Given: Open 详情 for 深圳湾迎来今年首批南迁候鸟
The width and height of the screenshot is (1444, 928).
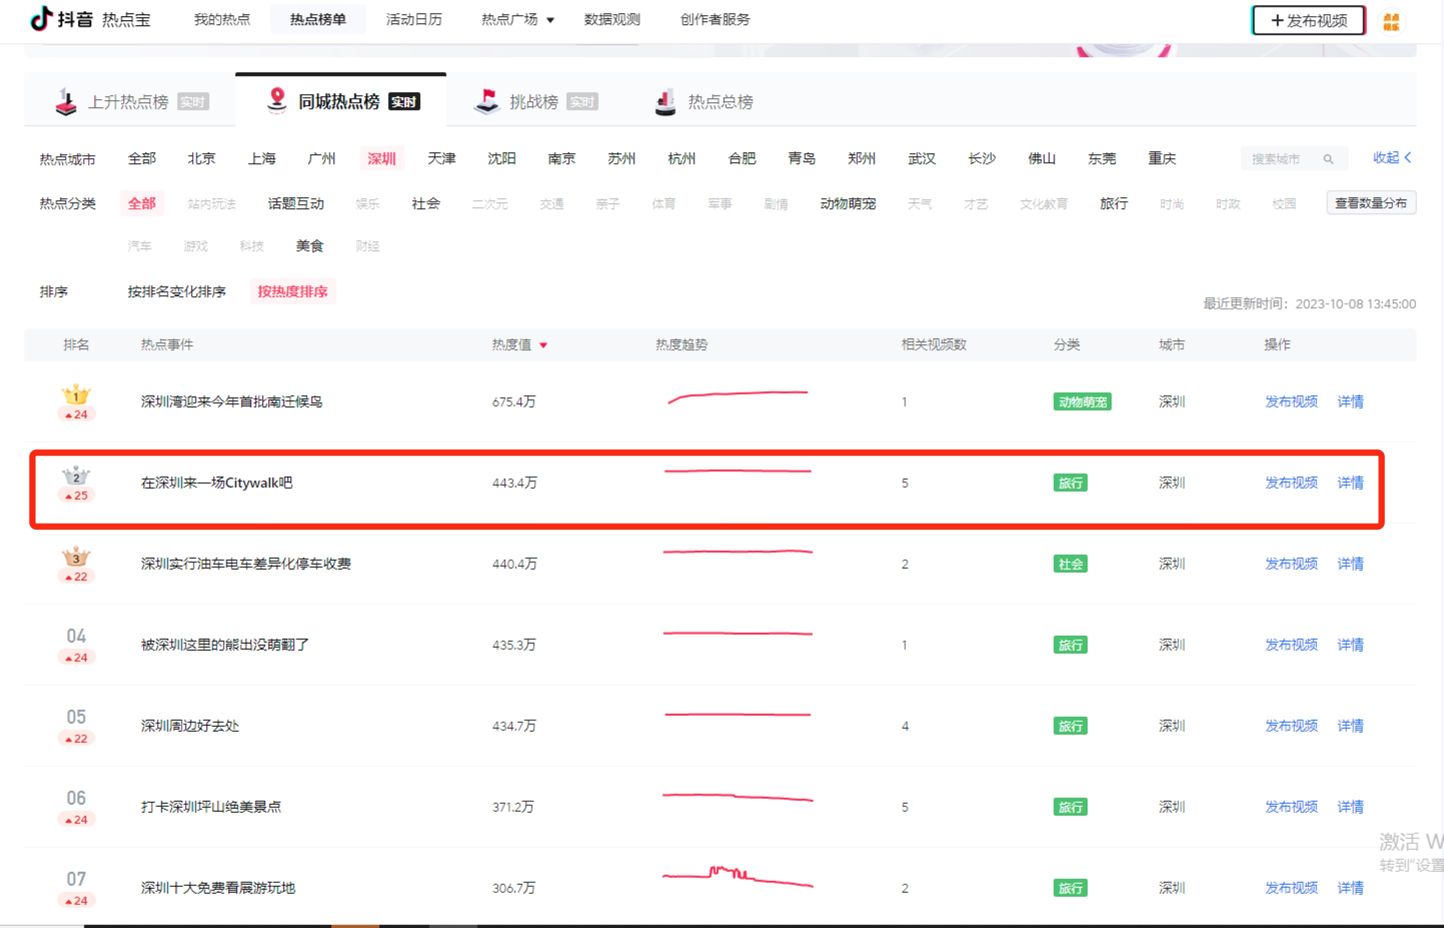Looking at the screenshot, I should 1350,402.
